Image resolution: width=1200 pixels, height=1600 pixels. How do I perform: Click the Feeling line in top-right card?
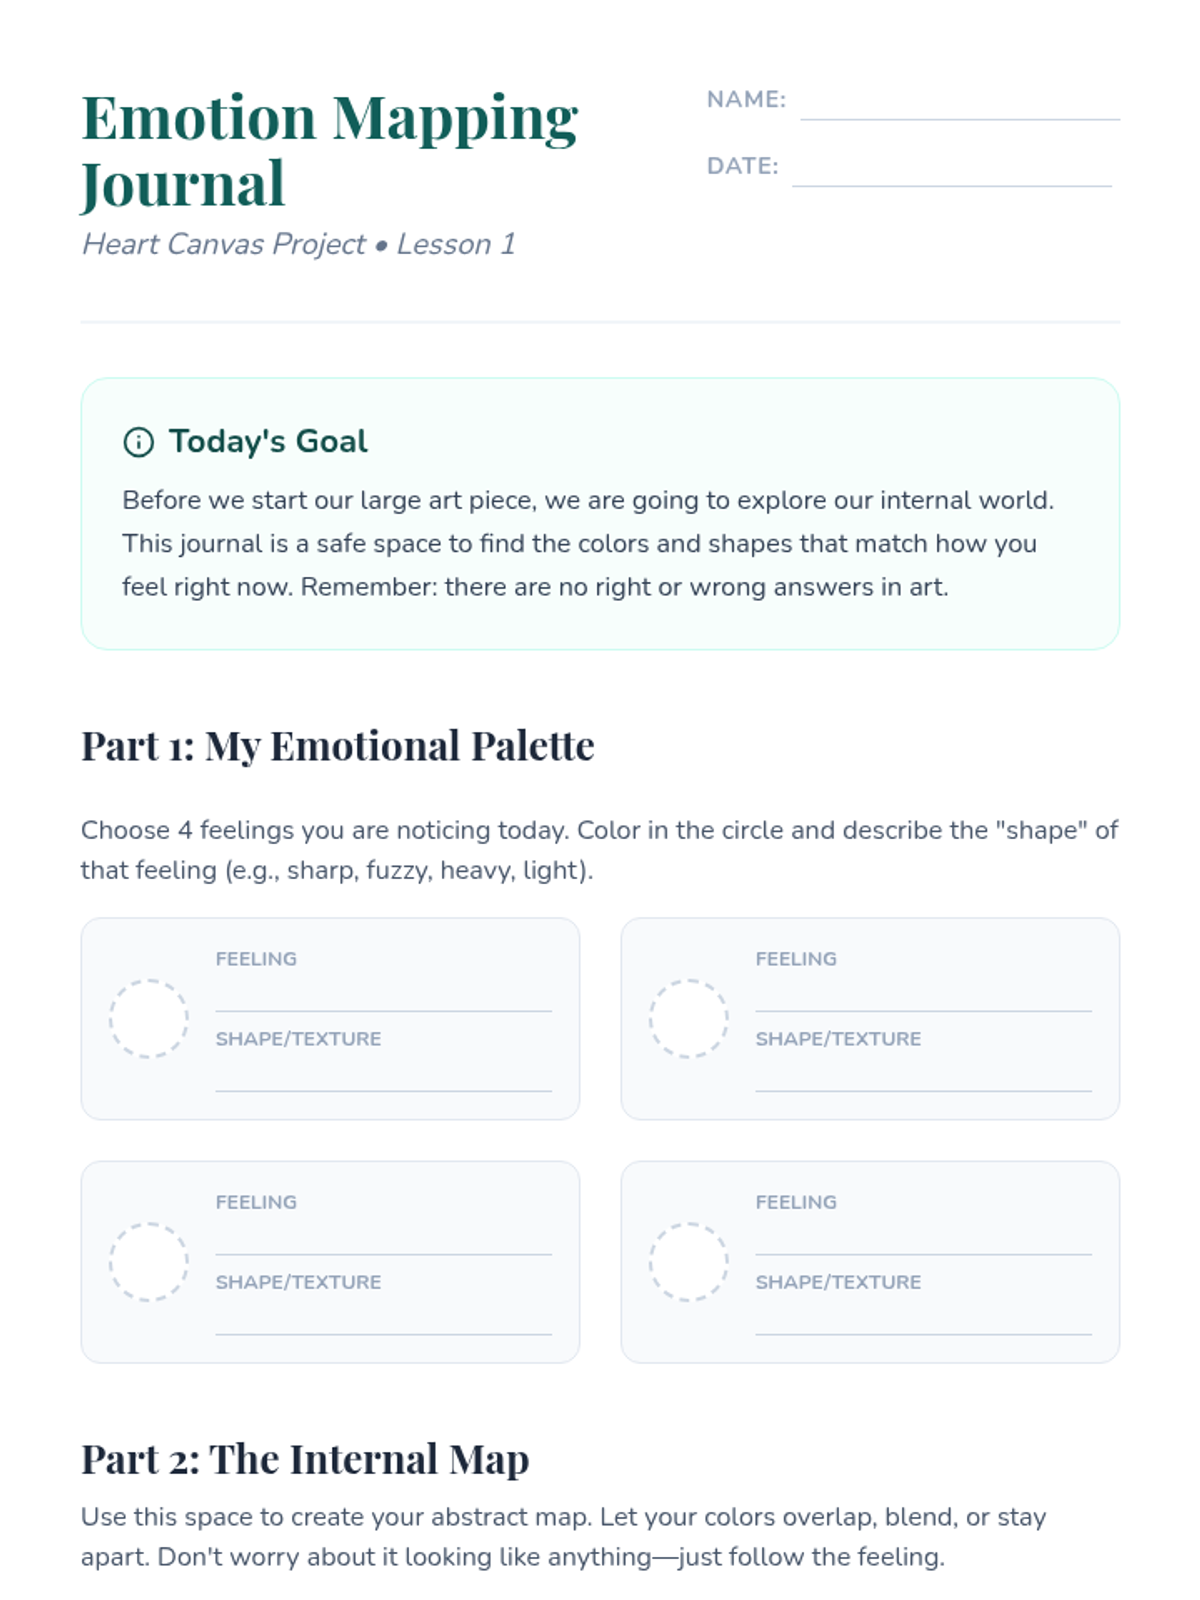pyautogui.click(x=923, y=996)
